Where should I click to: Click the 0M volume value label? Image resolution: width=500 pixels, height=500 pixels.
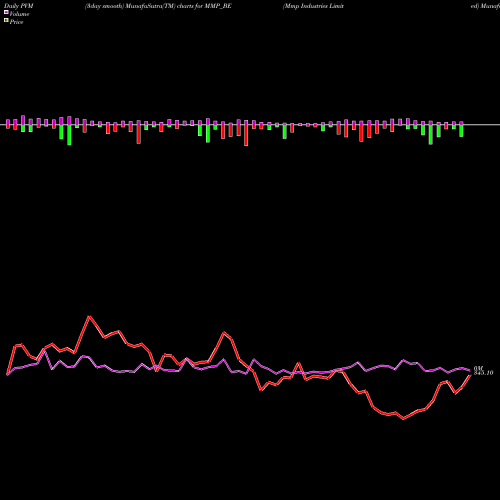point(478,368)
